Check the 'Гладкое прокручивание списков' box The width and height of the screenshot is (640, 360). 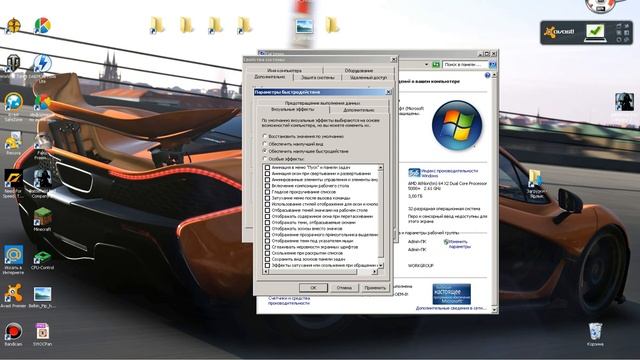(x=267, y=192)
